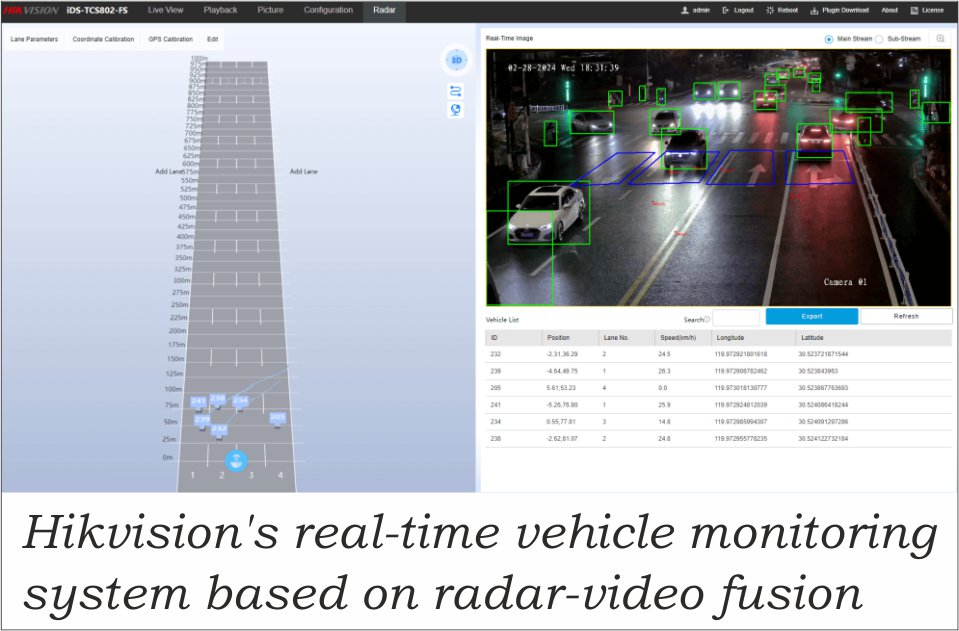Click the left Add Lane label

coord(169,172)
